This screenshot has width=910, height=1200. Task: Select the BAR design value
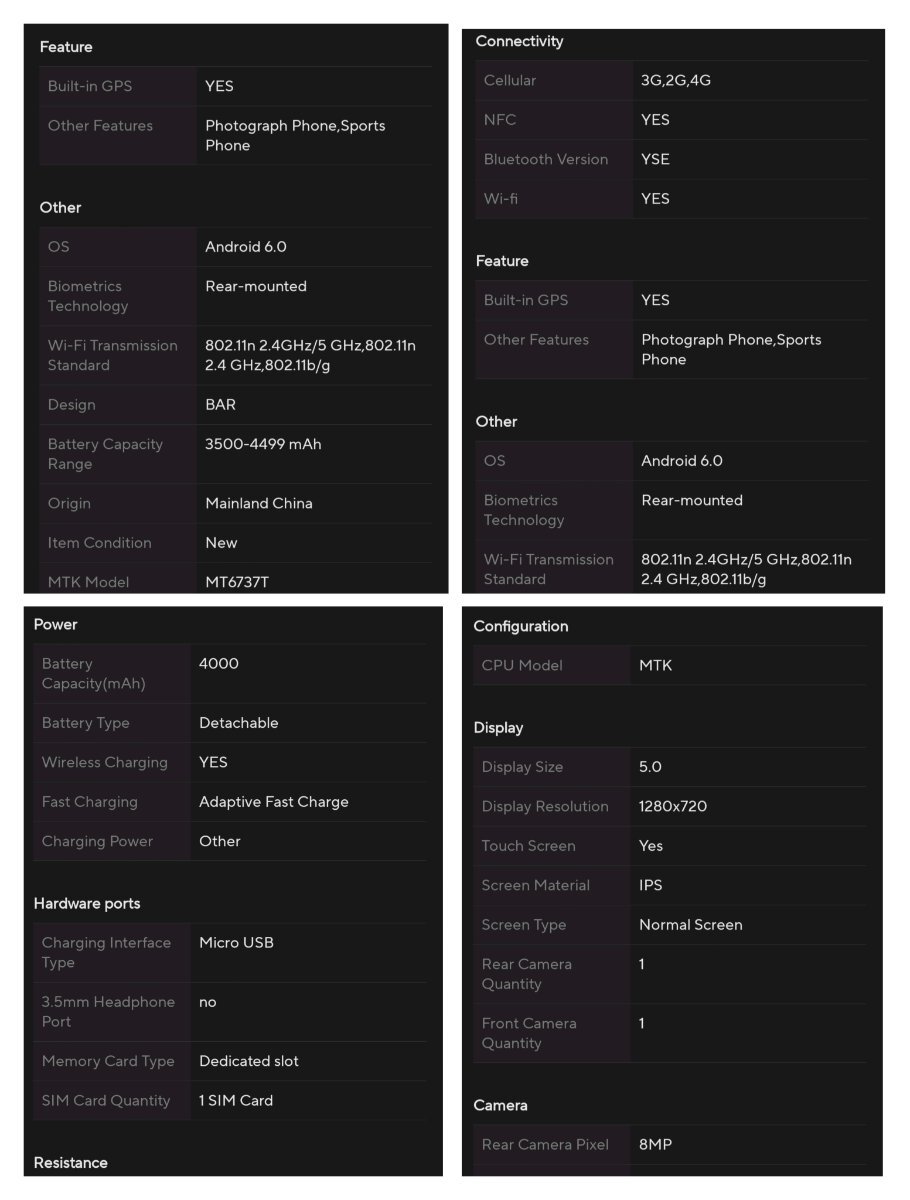tap(221, 404)
